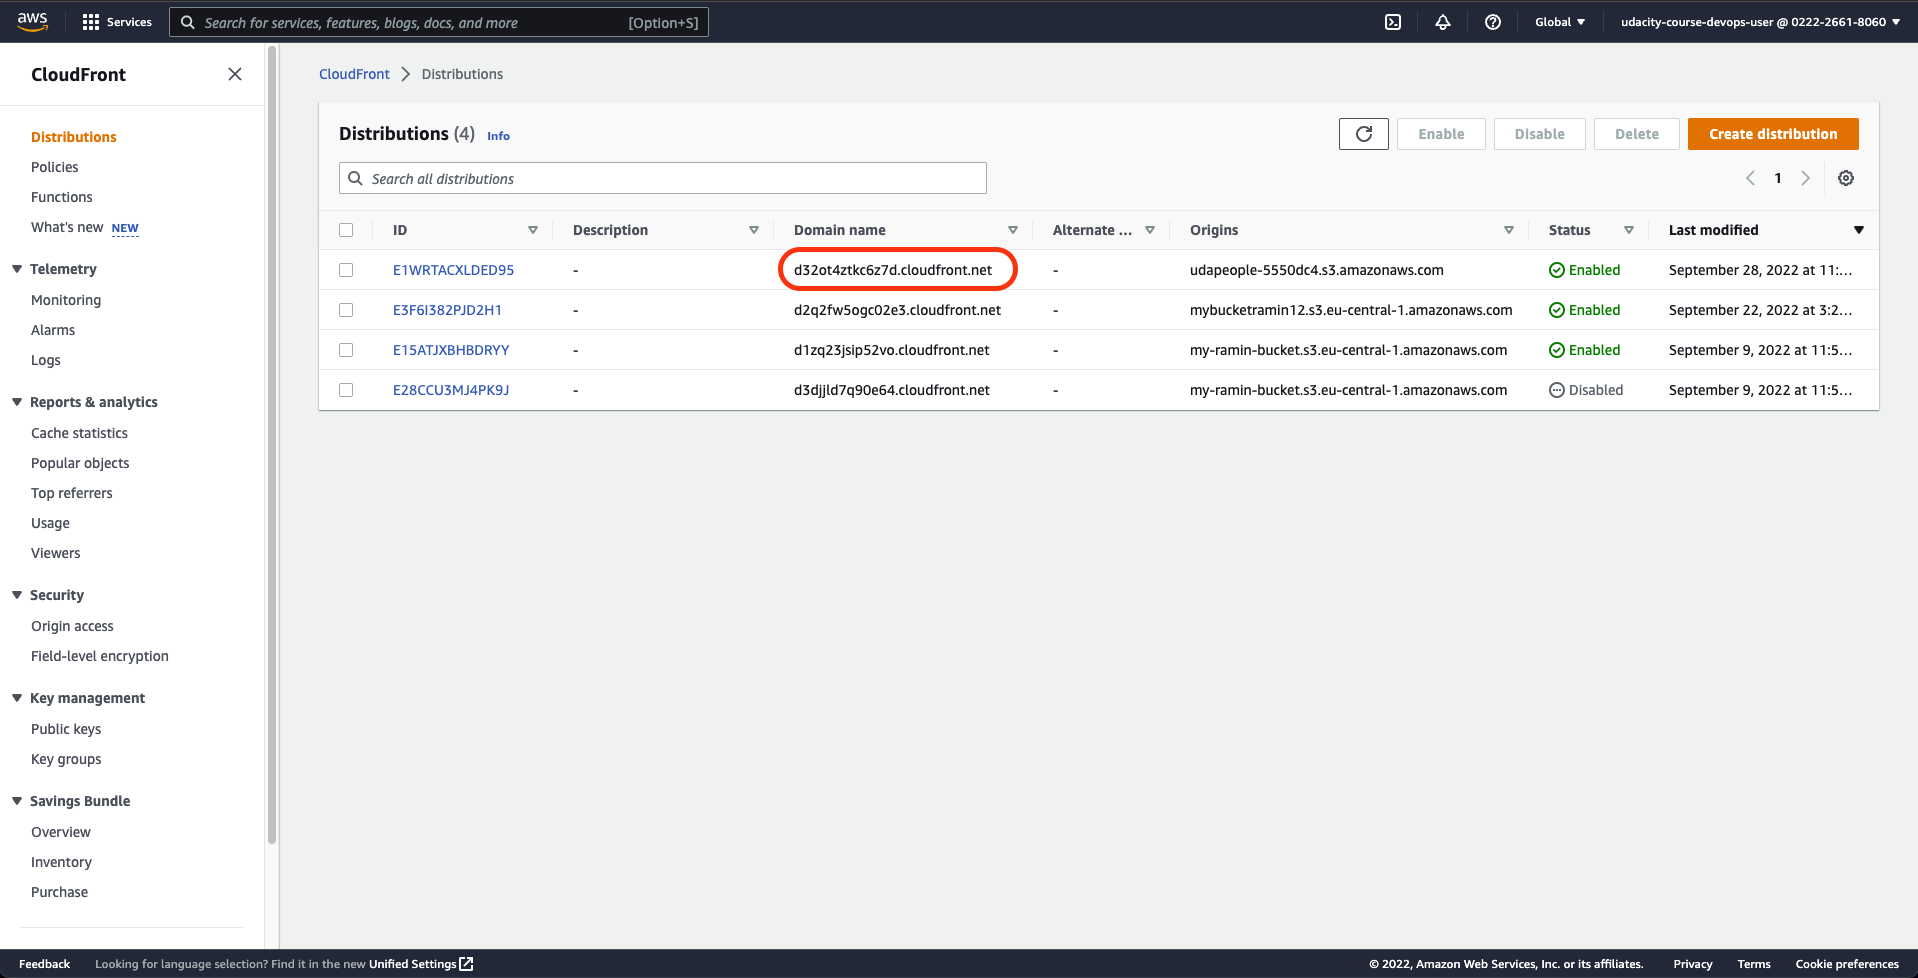1918x978 pixels.
Task: Open distribution E3F6I382PJD2H1
Action: (x=447, y=310)
